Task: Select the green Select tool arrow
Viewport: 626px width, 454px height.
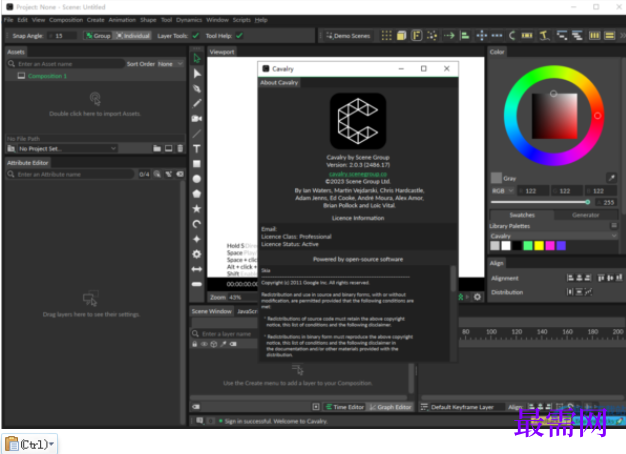Action: pos(197,58)
